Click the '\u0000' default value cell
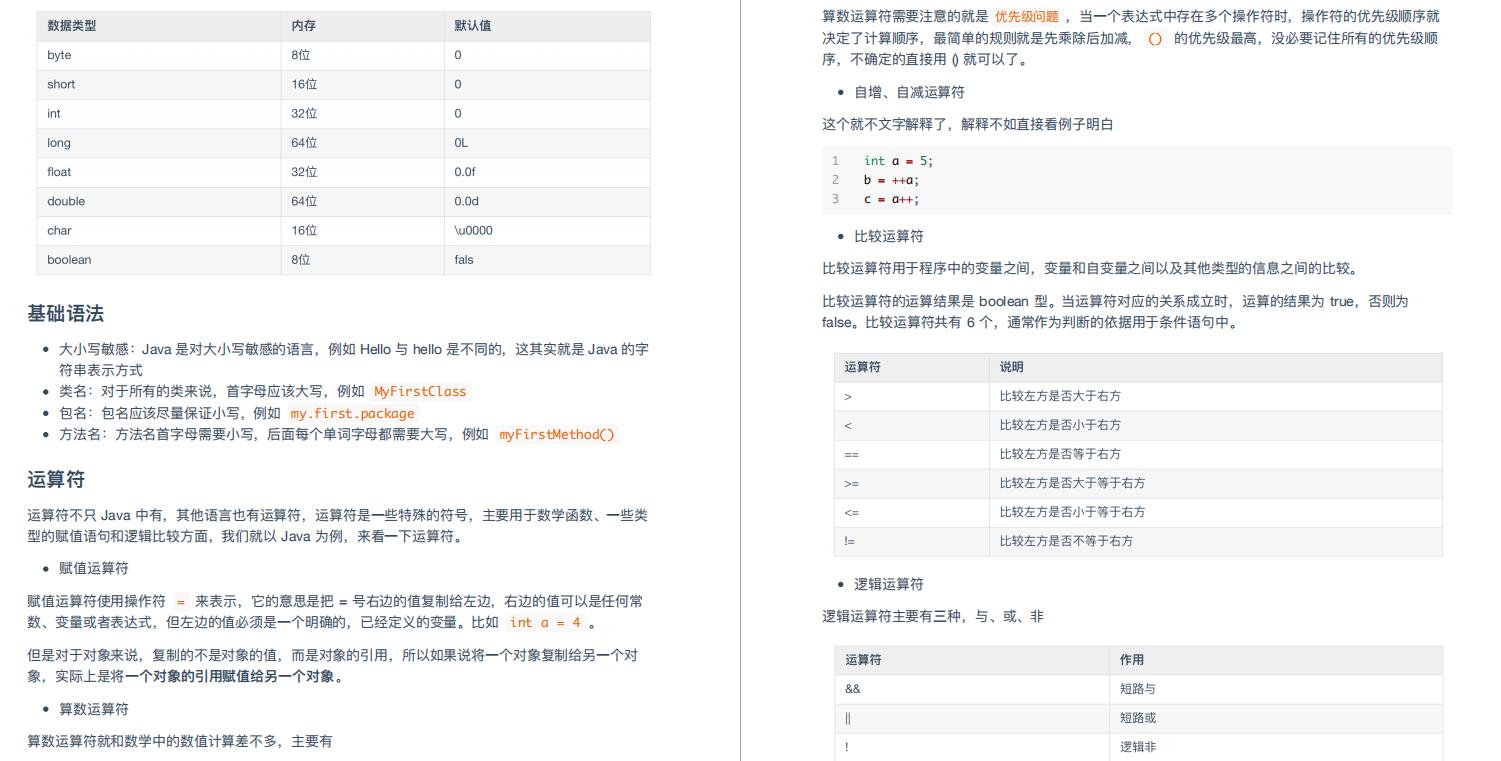1501x761 pixels. click(547, 230)
